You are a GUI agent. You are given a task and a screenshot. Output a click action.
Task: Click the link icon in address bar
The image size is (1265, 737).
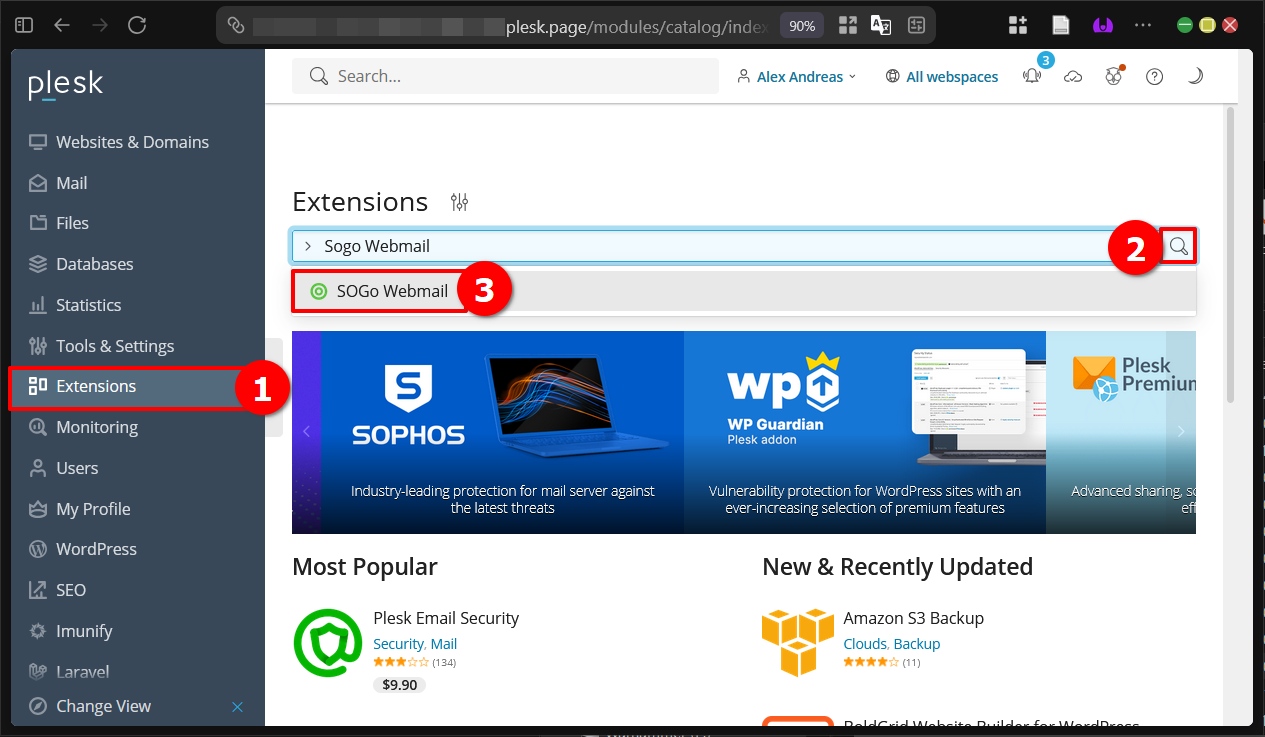(x=236, y=25)
